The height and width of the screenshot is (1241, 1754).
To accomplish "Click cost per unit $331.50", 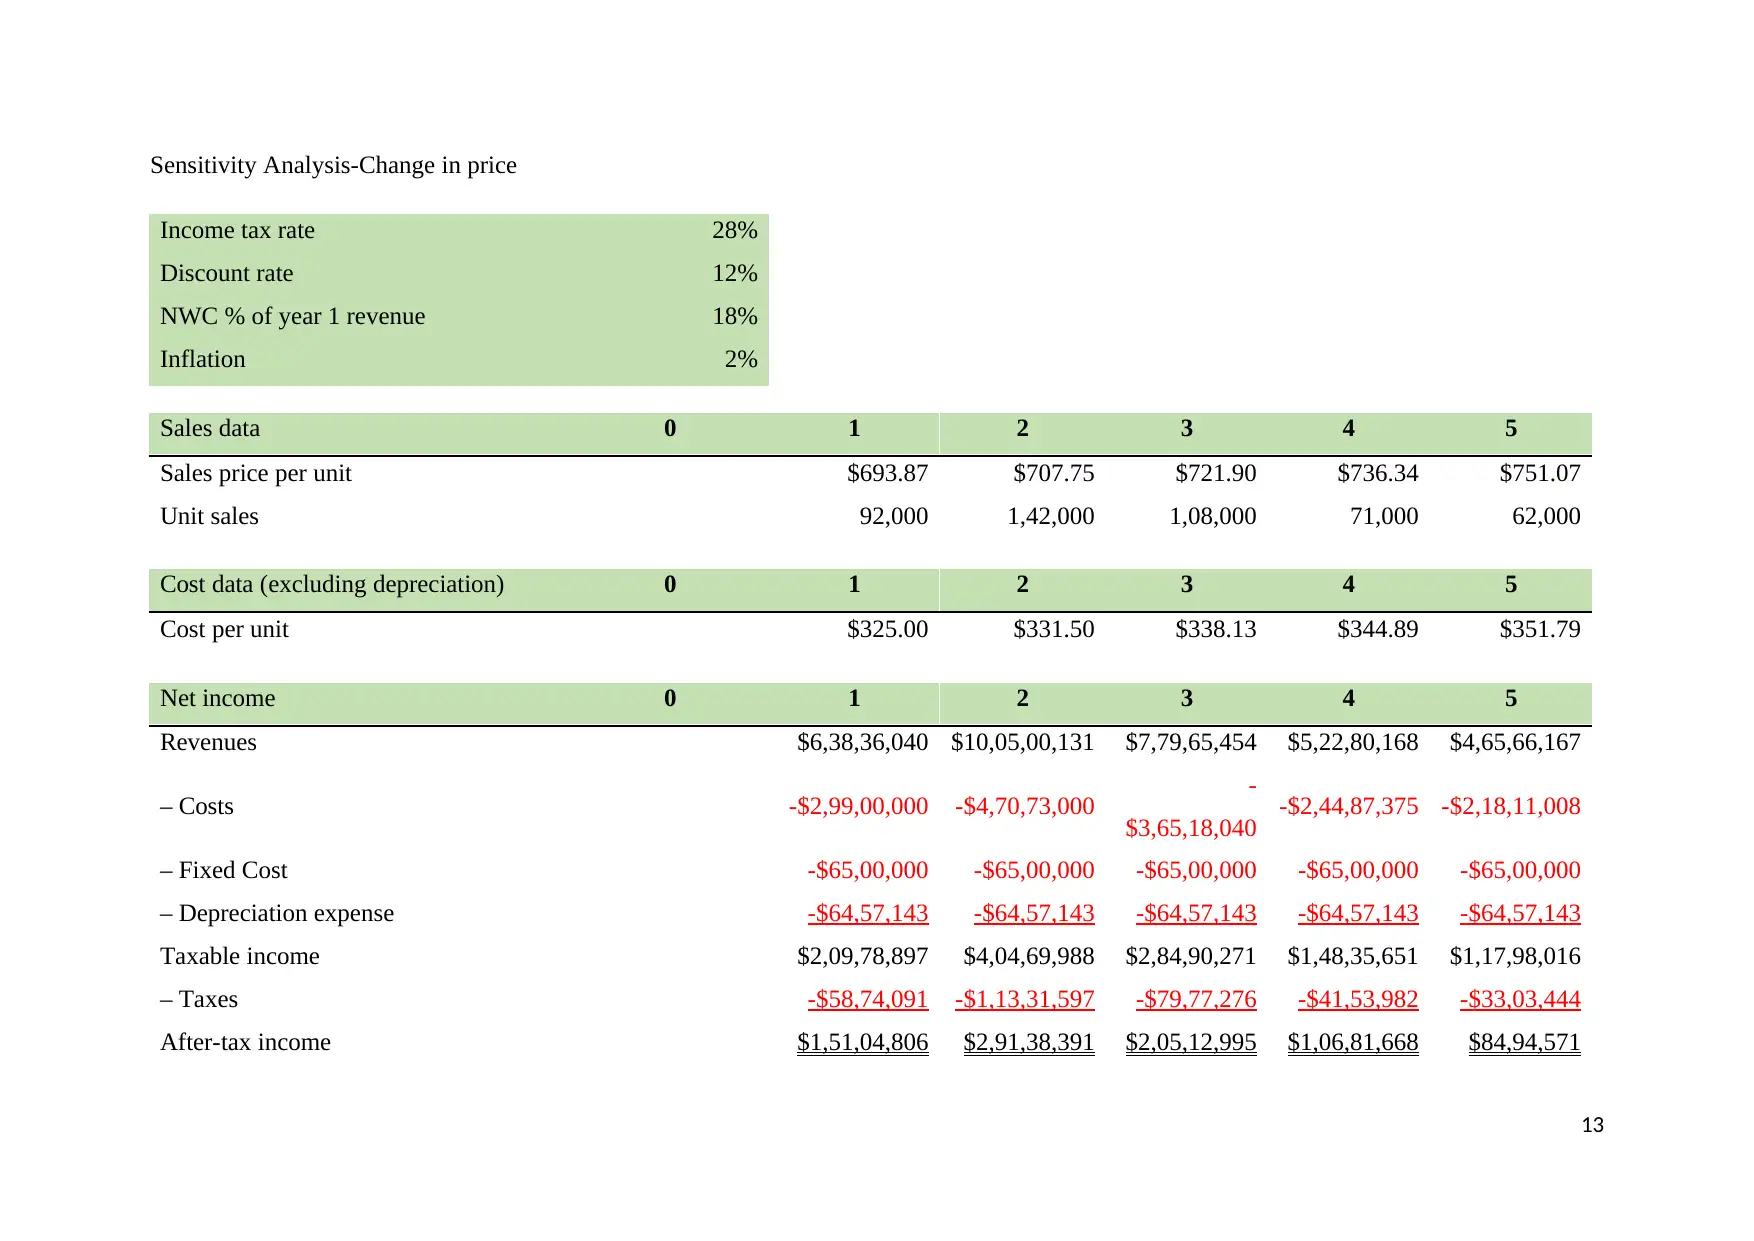I will tap(1053, 629).
